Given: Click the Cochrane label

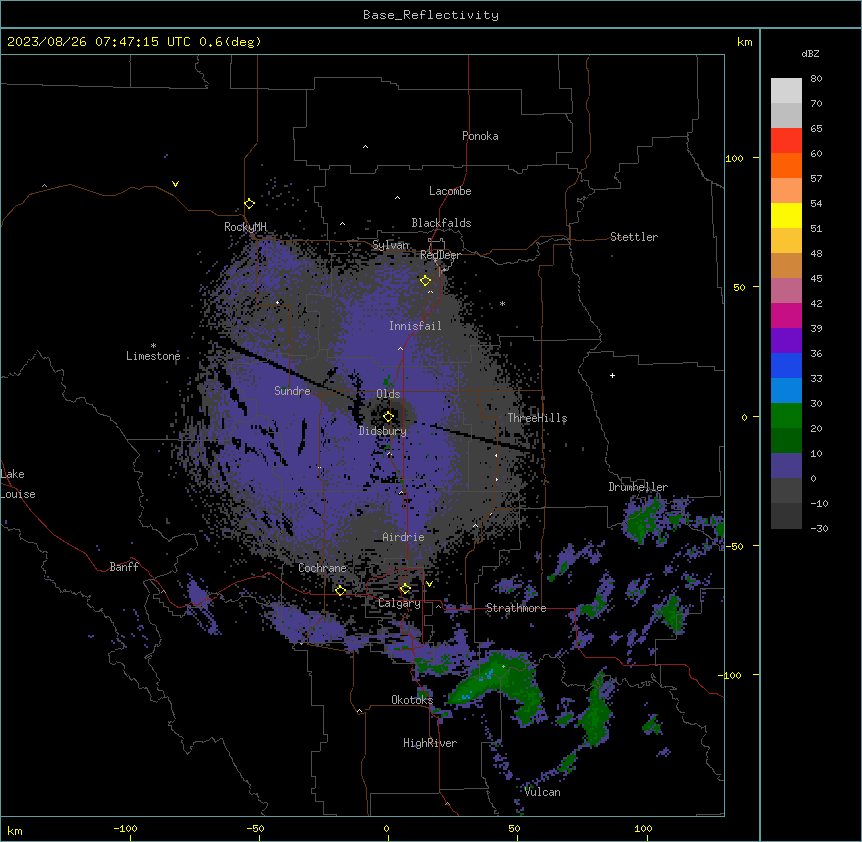Looking at the screenshot, I should tap(322, 568).
